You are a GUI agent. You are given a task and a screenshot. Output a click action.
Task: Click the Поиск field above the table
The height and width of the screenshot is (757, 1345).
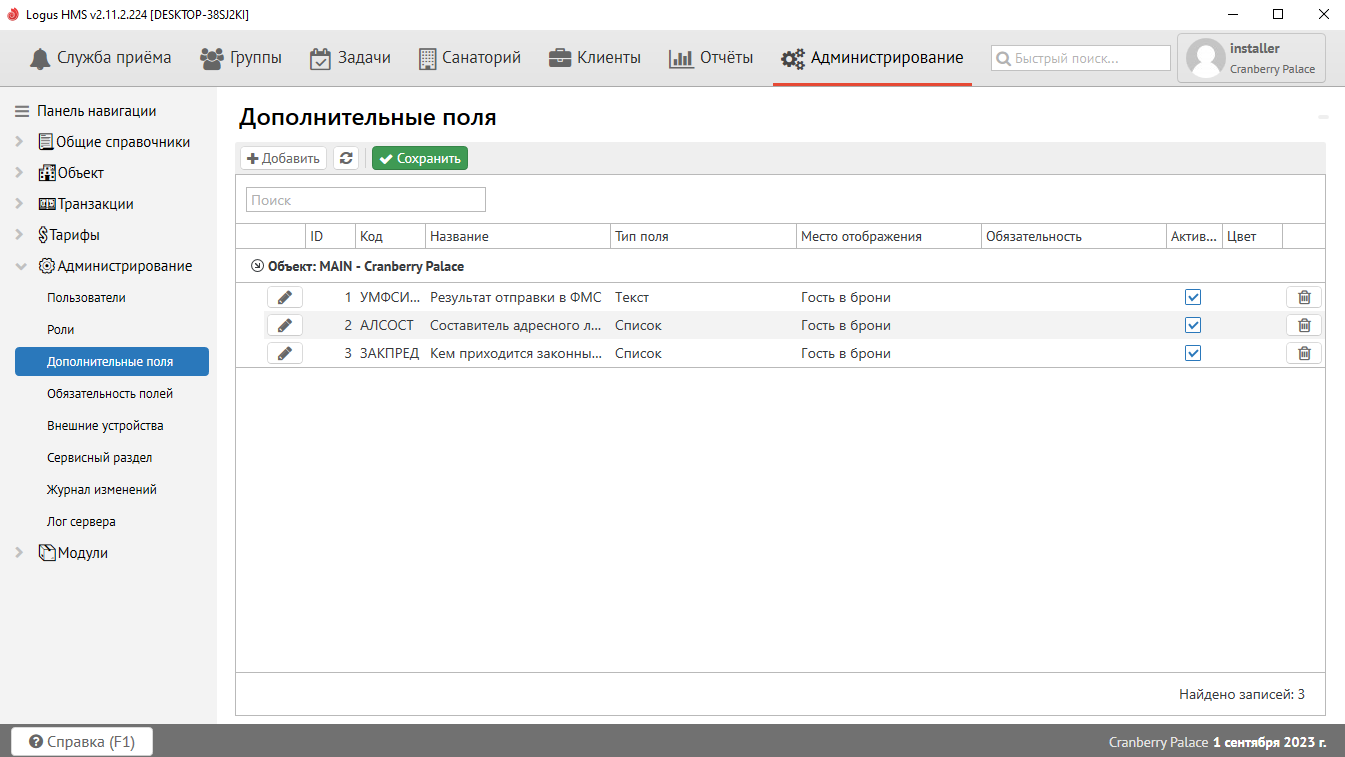click(365, 200)
